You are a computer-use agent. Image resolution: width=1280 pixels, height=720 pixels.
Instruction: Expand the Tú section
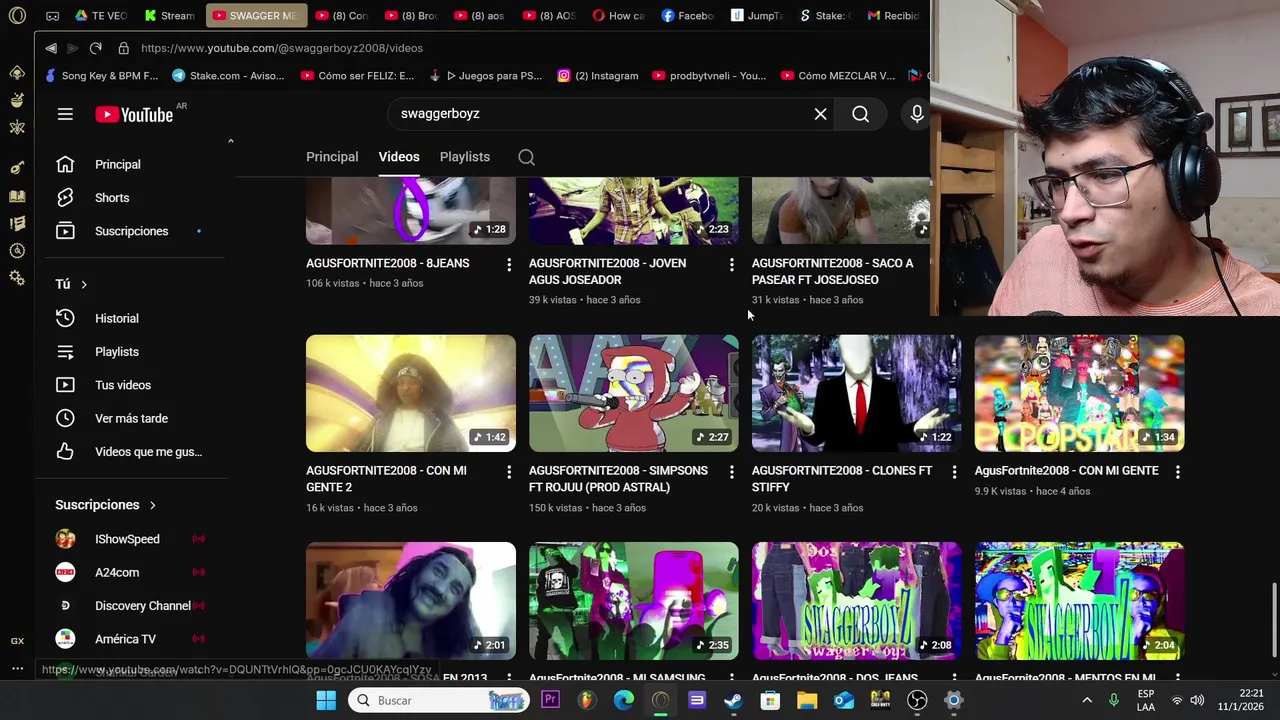(71, 284)
